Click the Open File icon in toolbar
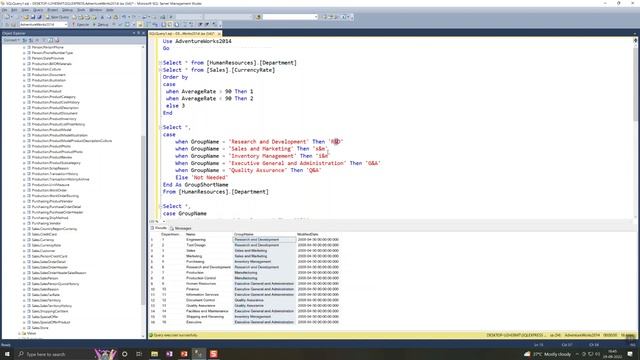The image size is (640, 360). point(27,17)
